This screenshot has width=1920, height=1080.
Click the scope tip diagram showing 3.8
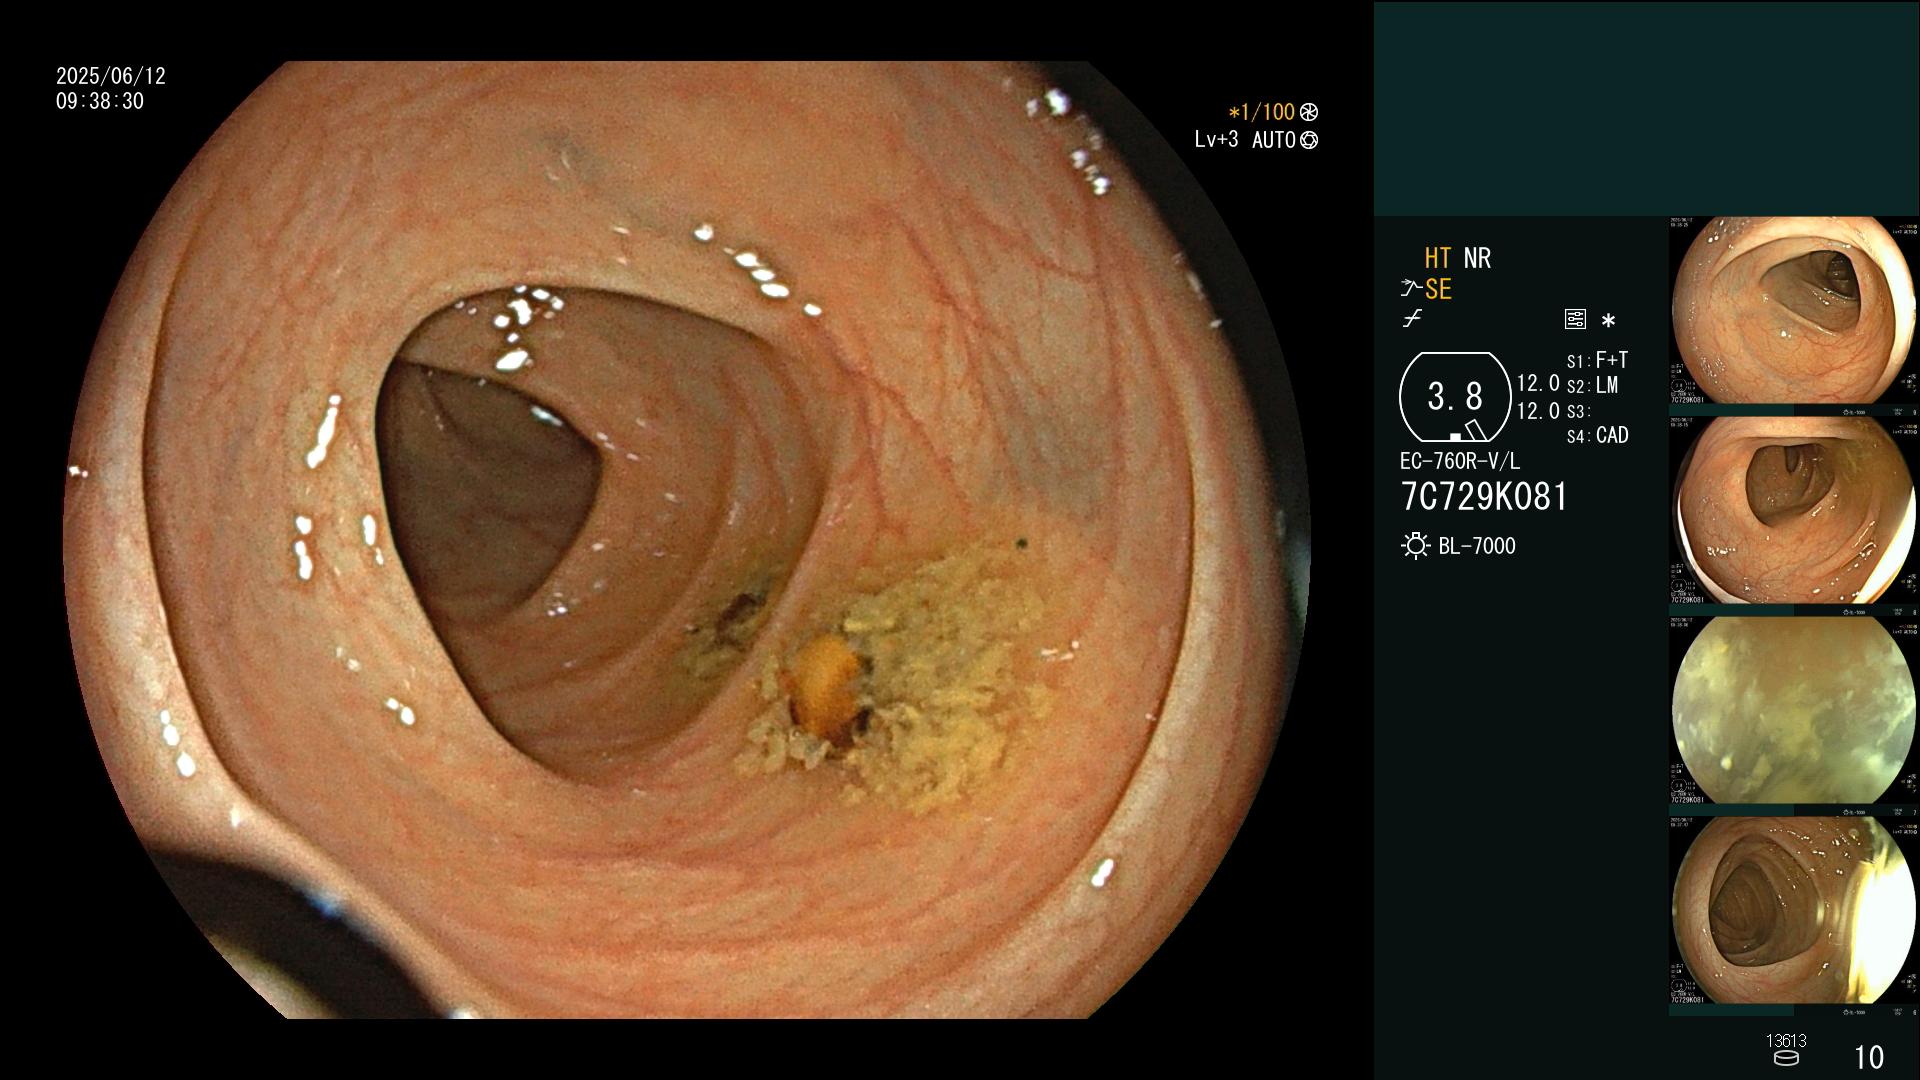(x=1454, y=397)
